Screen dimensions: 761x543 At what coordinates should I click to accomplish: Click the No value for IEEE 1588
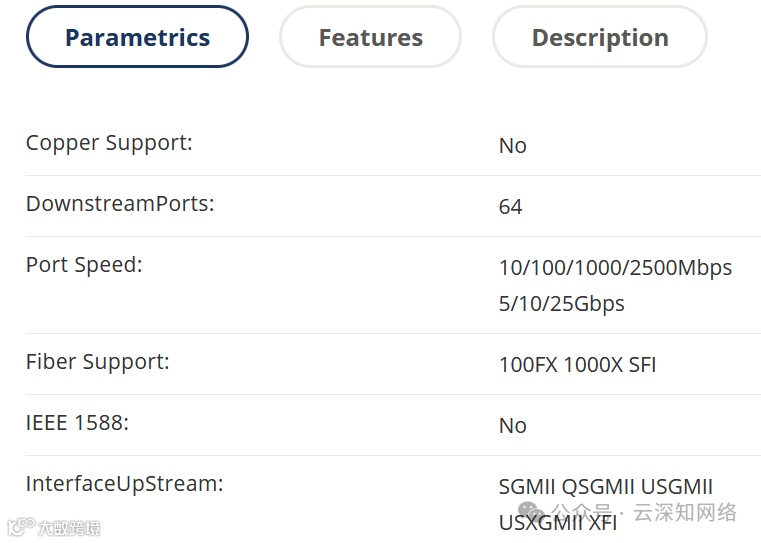pos(513,426)
